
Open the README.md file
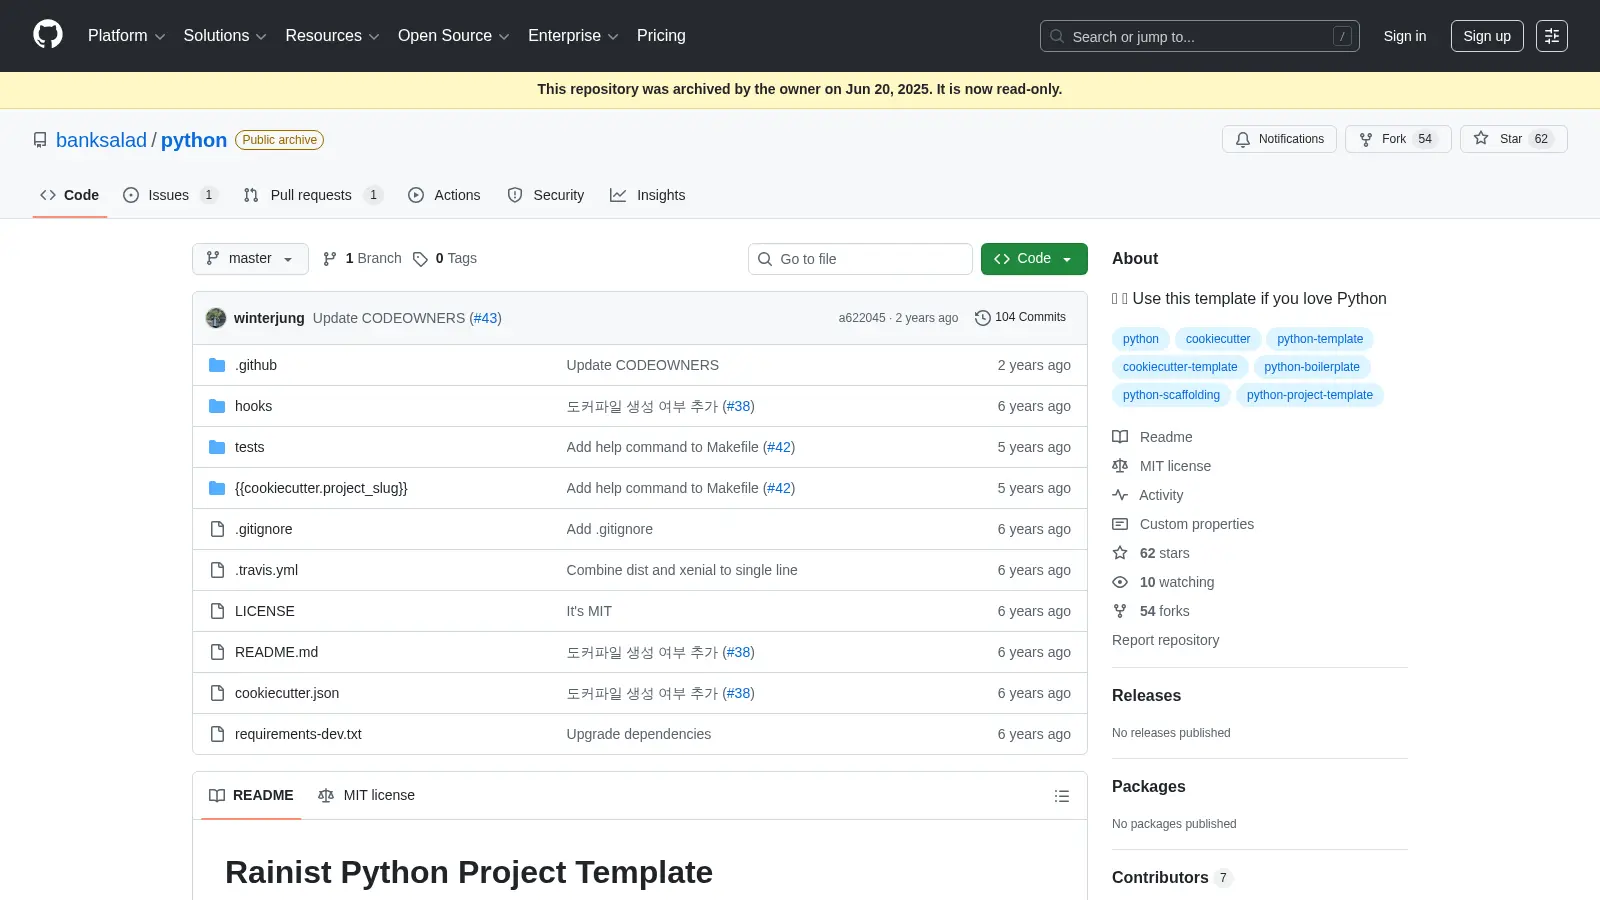(x=276, y=652)
